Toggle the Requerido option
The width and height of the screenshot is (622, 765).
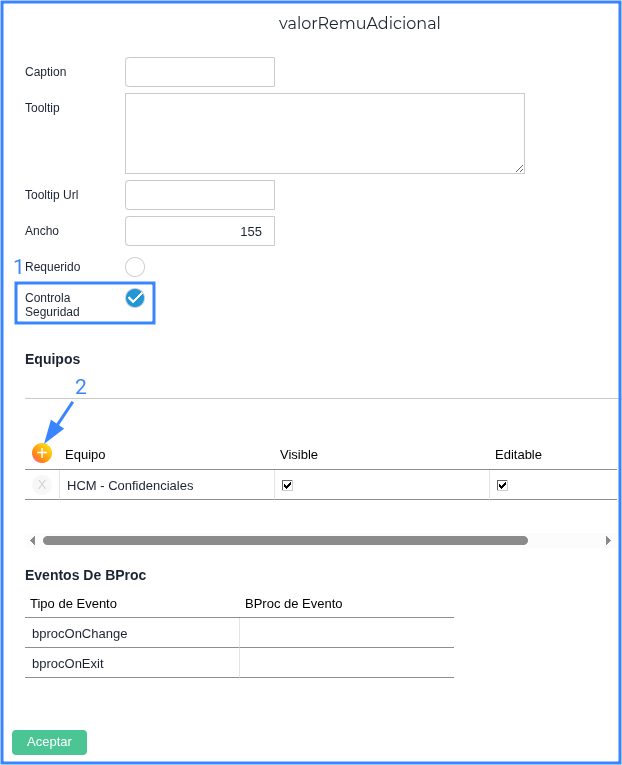[135, 267]
